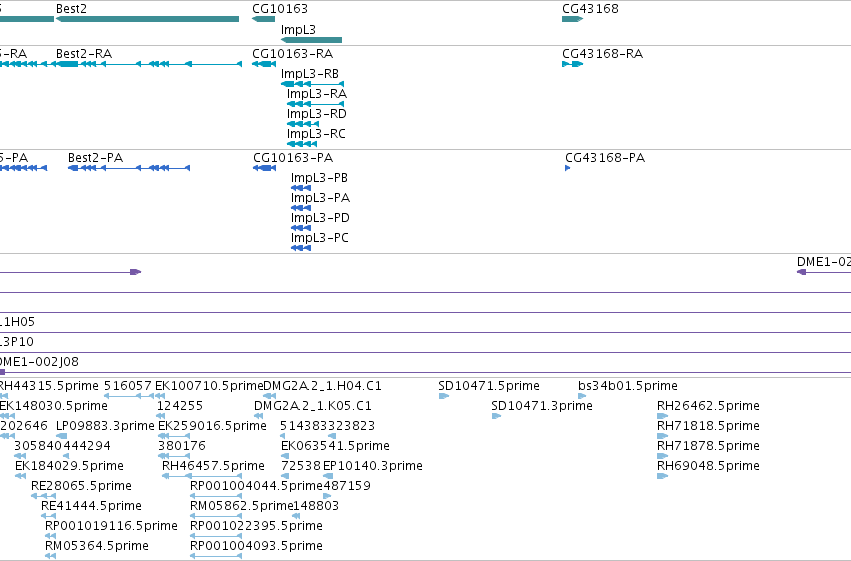851x561 pixels.
Task: Click DMG2A.2_1.H04.C1 feature label
Action: pos(322,386)
